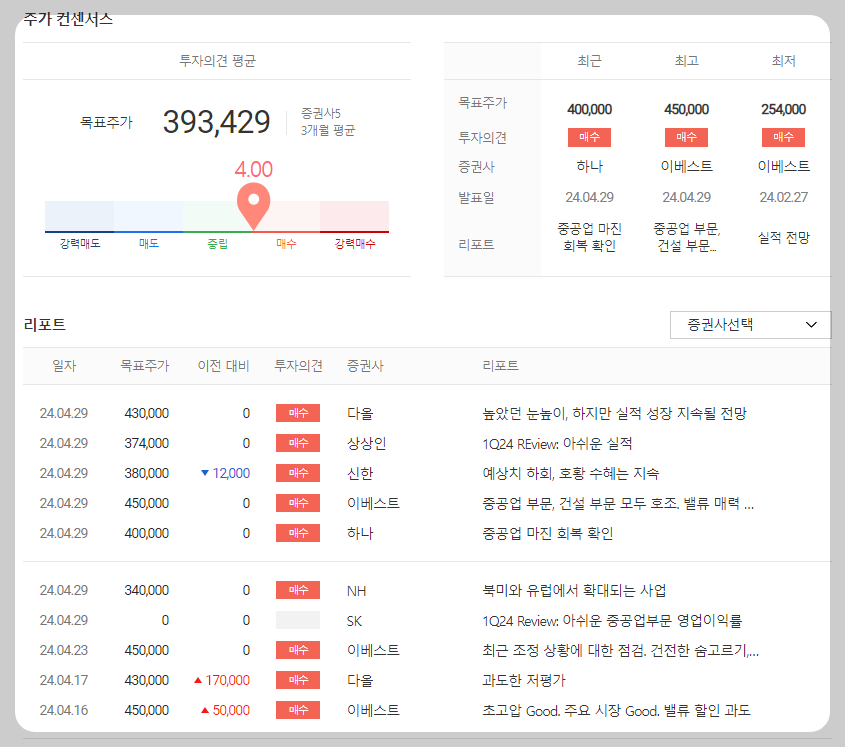This screenshot has height=747, width=845.
Task: Open report 북미와 유럽에서 확대되는 사업
Action: pyautogui.click(x=574, y=590)
